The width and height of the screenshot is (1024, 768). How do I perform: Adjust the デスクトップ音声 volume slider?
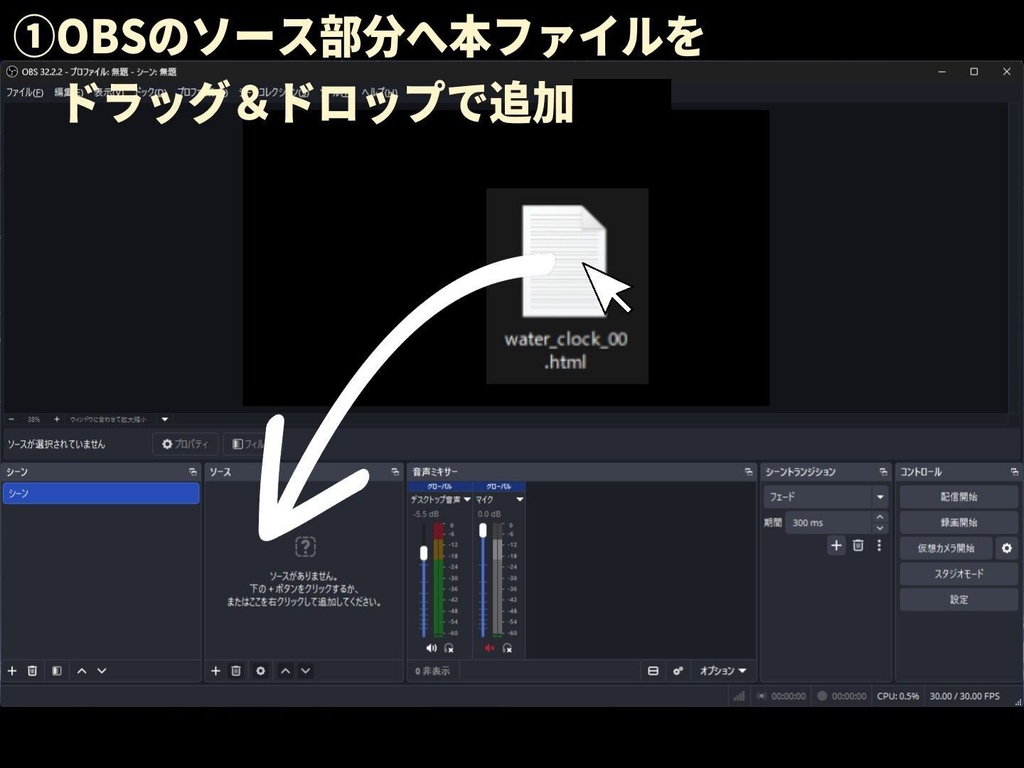click(x=424, y=553)
